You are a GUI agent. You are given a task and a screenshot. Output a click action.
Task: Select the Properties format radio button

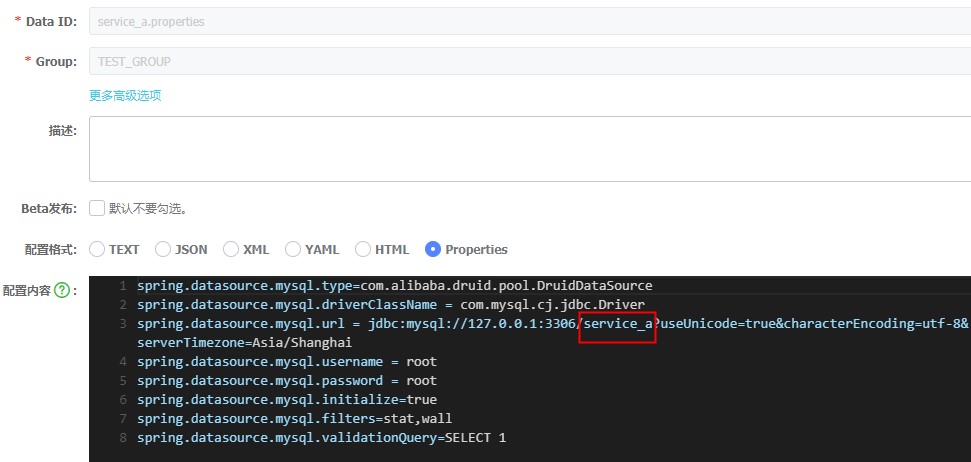(x=433, y=249)
